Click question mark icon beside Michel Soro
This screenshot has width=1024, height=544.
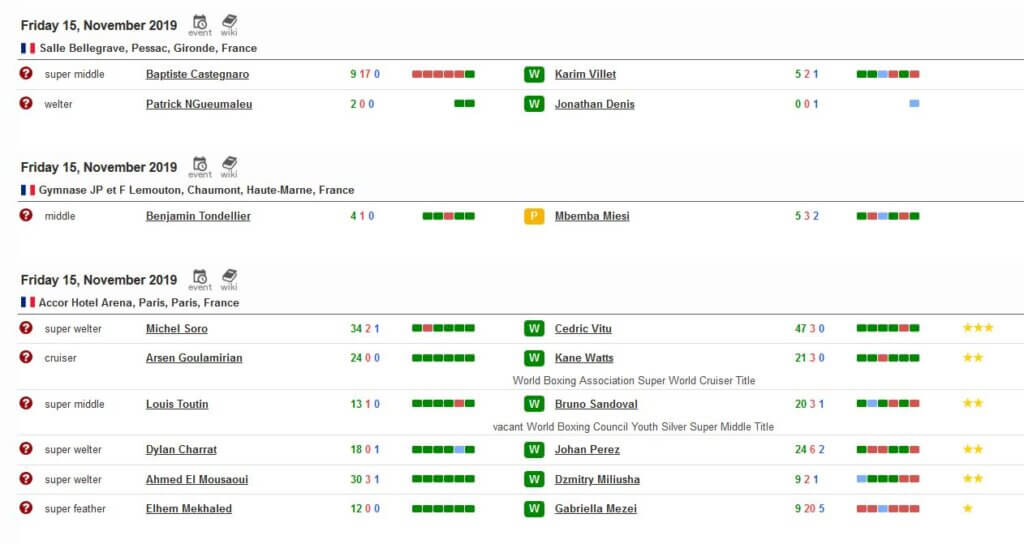[x=26, y=328]
